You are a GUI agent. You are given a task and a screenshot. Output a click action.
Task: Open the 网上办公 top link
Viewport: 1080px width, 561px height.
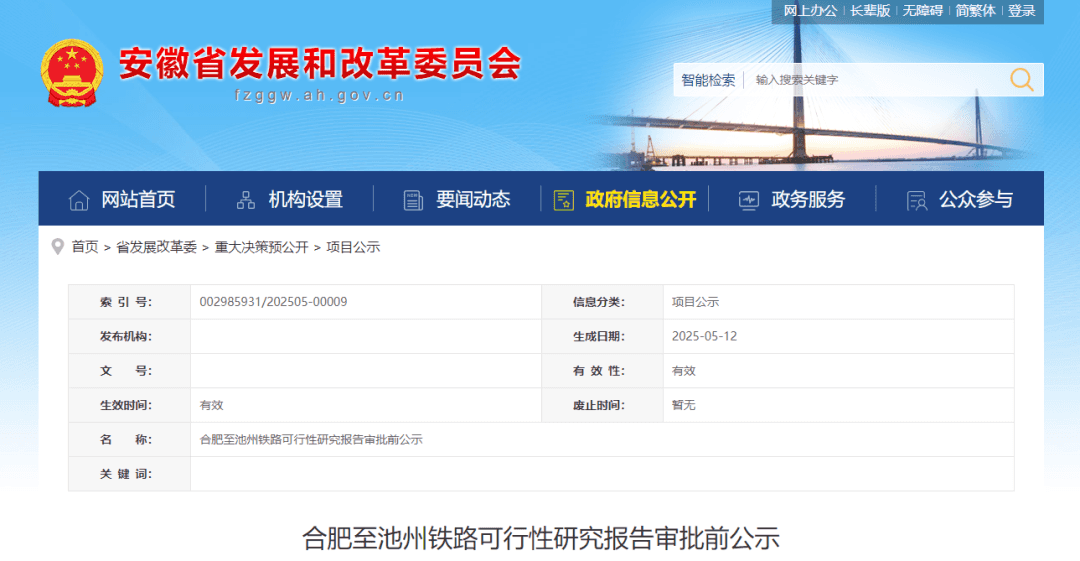810,11
